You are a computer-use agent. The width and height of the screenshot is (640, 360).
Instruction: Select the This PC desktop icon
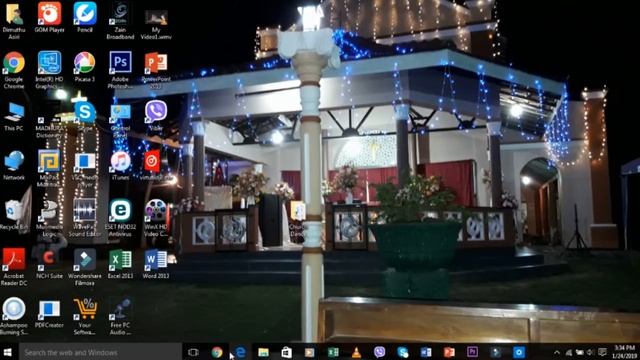coord(14,116)
